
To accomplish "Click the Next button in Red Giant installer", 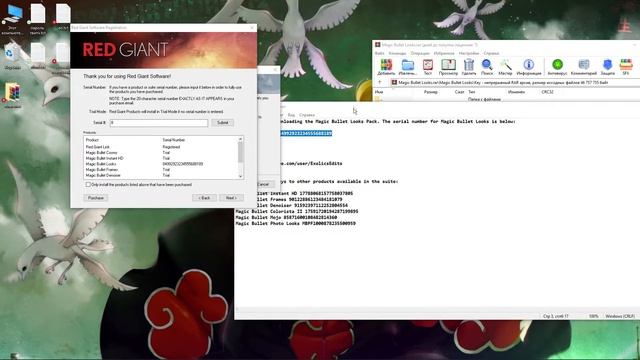I will point(231,198).
